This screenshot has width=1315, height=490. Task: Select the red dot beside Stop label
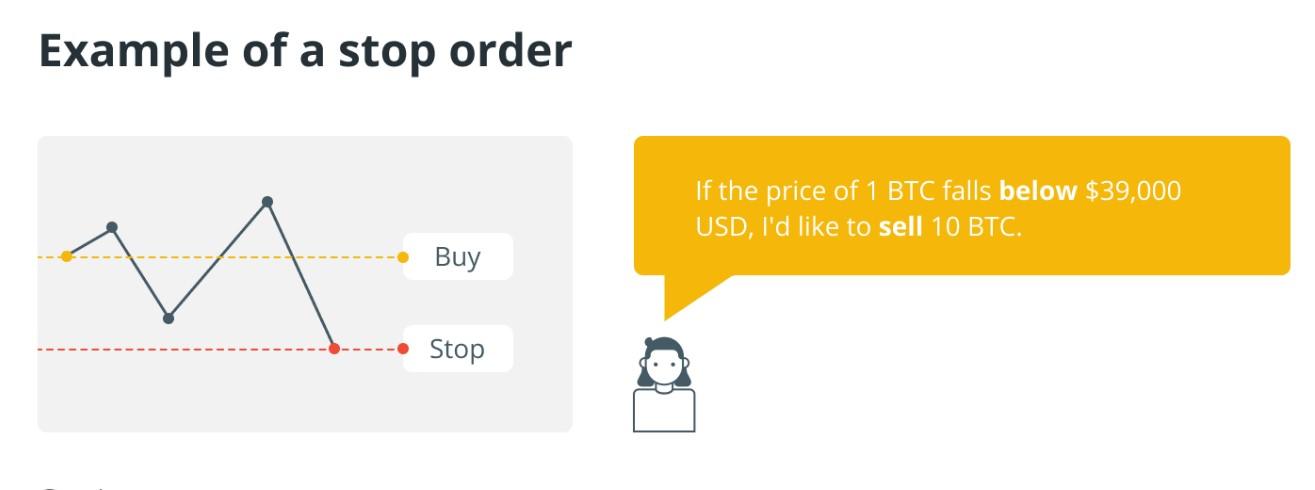[x=403, y=349]
